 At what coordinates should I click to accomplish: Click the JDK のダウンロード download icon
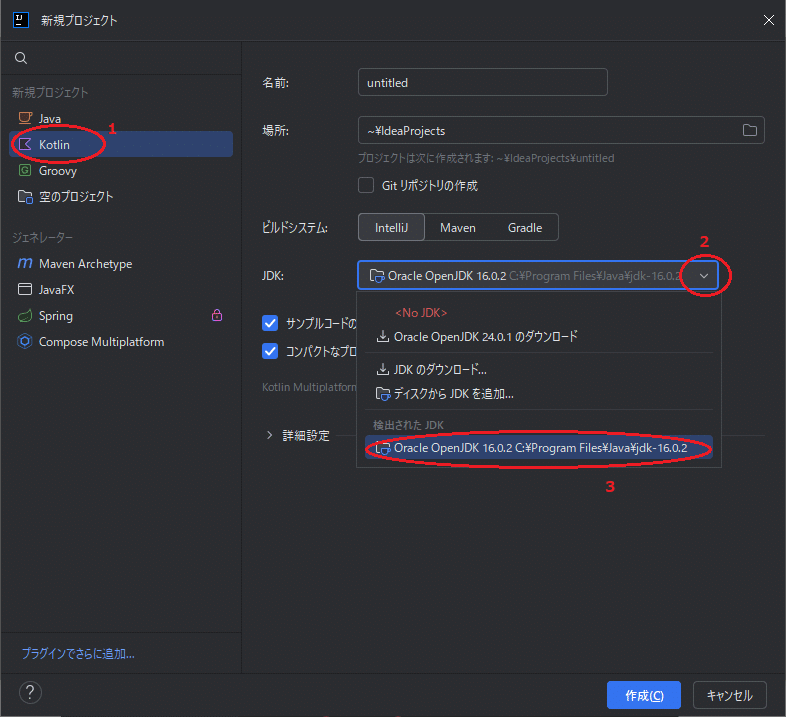click(x=383, y=370)
